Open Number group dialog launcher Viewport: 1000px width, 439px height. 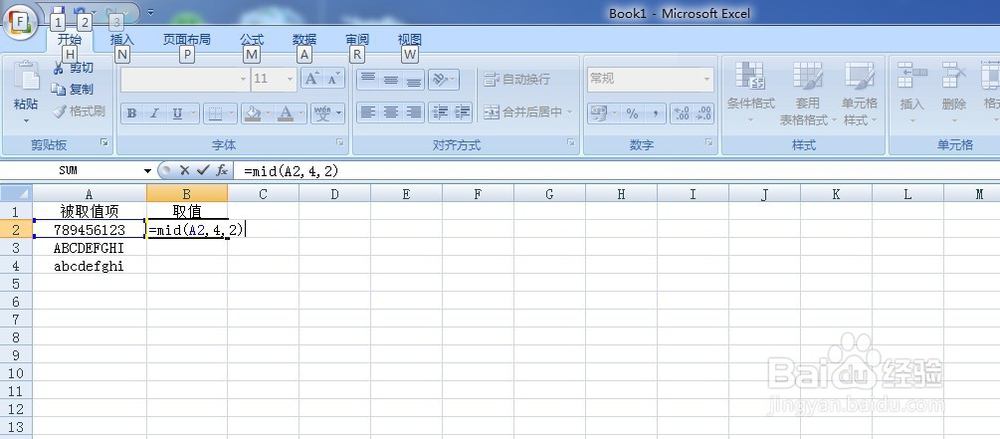tap(709, 143)
